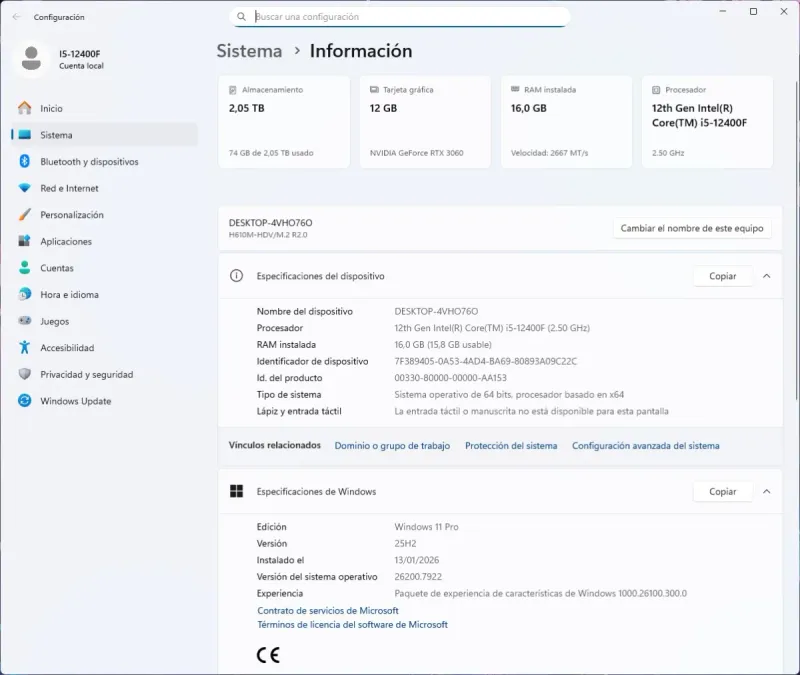Click the install date 13/01/2026
The image size is (800, 675).
(x=416, y=560)
